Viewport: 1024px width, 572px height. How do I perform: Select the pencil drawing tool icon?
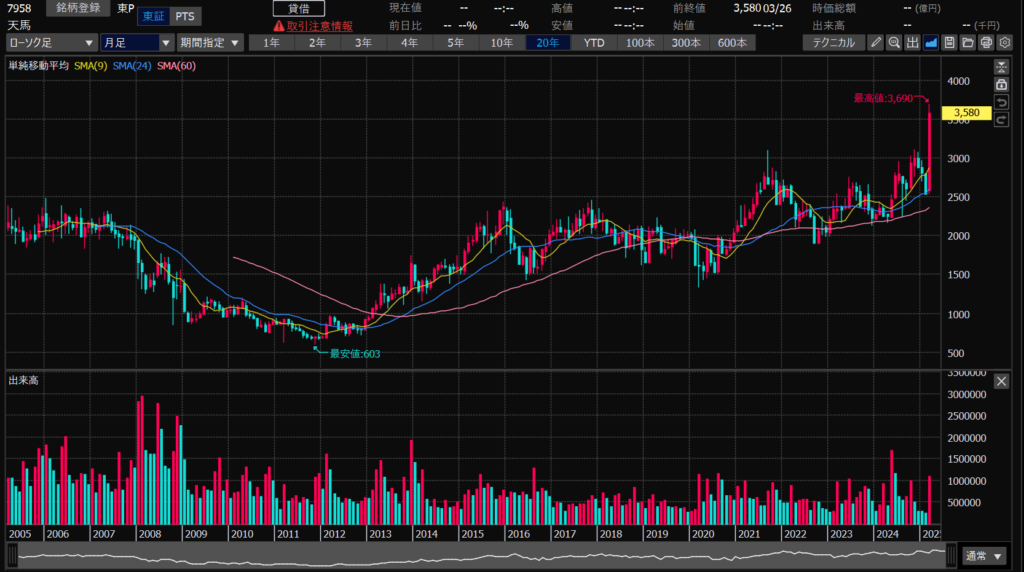coord(876,43)
